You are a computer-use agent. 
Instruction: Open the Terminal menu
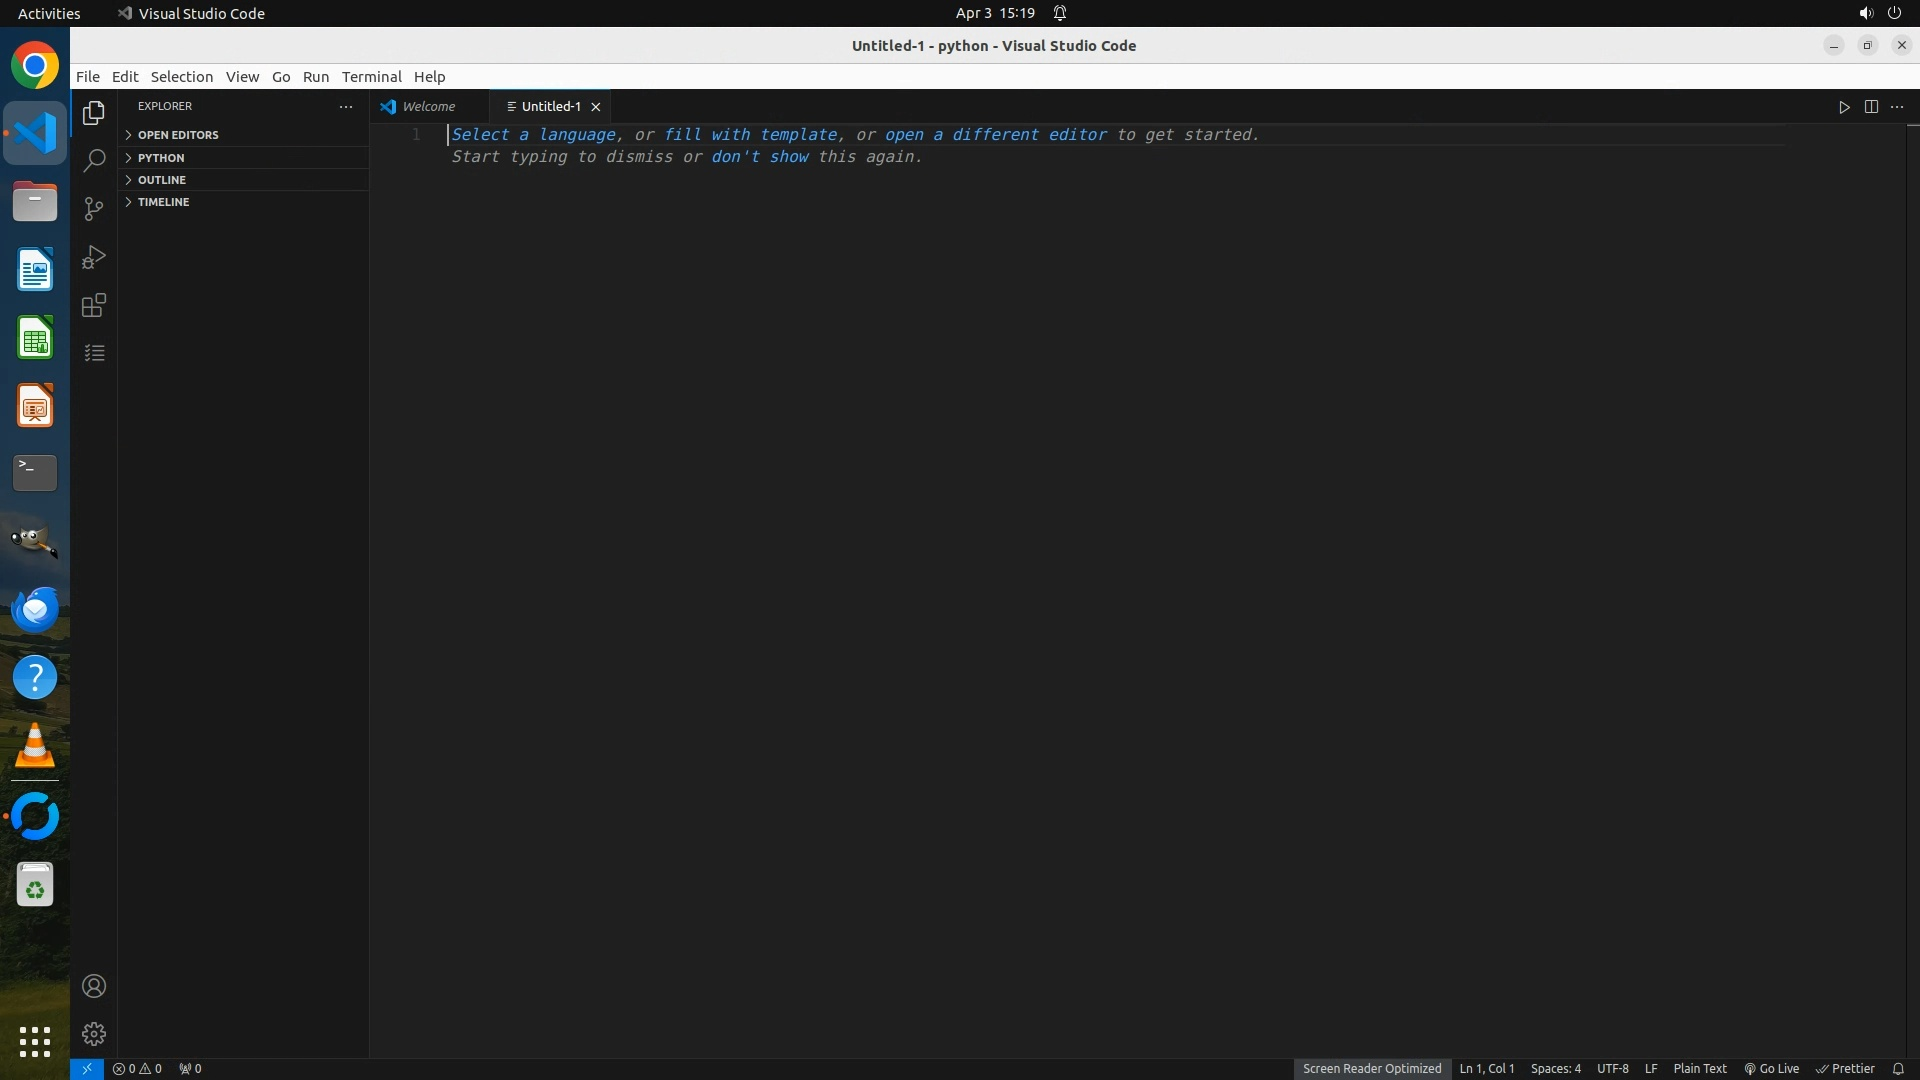[371, 77]
